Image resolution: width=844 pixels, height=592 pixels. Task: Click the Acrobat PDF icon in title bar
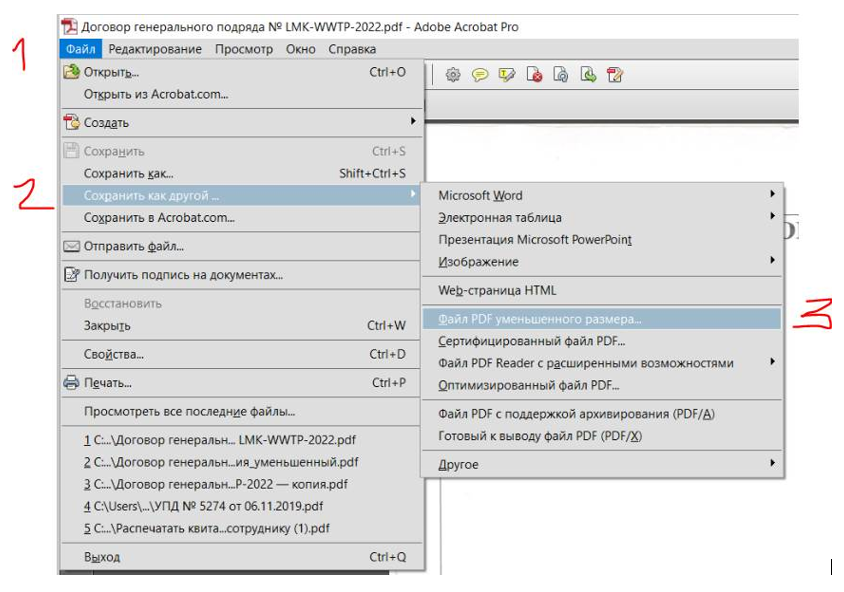click(69, 26)
